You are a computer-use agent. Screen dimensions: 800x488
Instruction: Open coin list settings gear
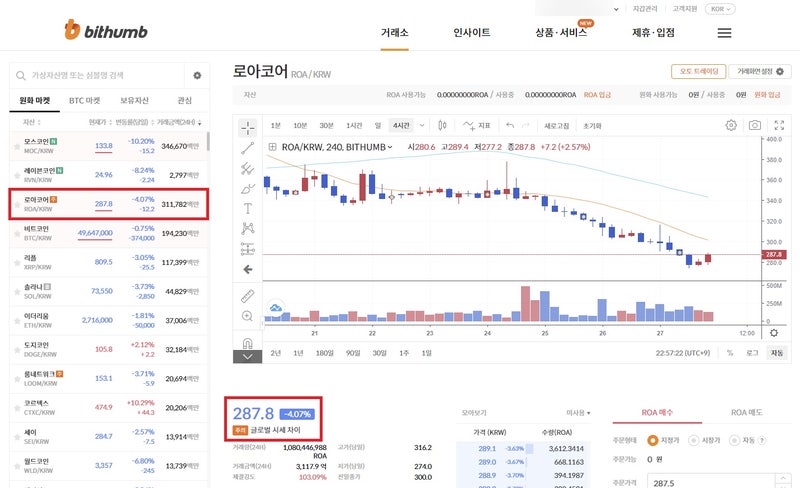(197, 76)
